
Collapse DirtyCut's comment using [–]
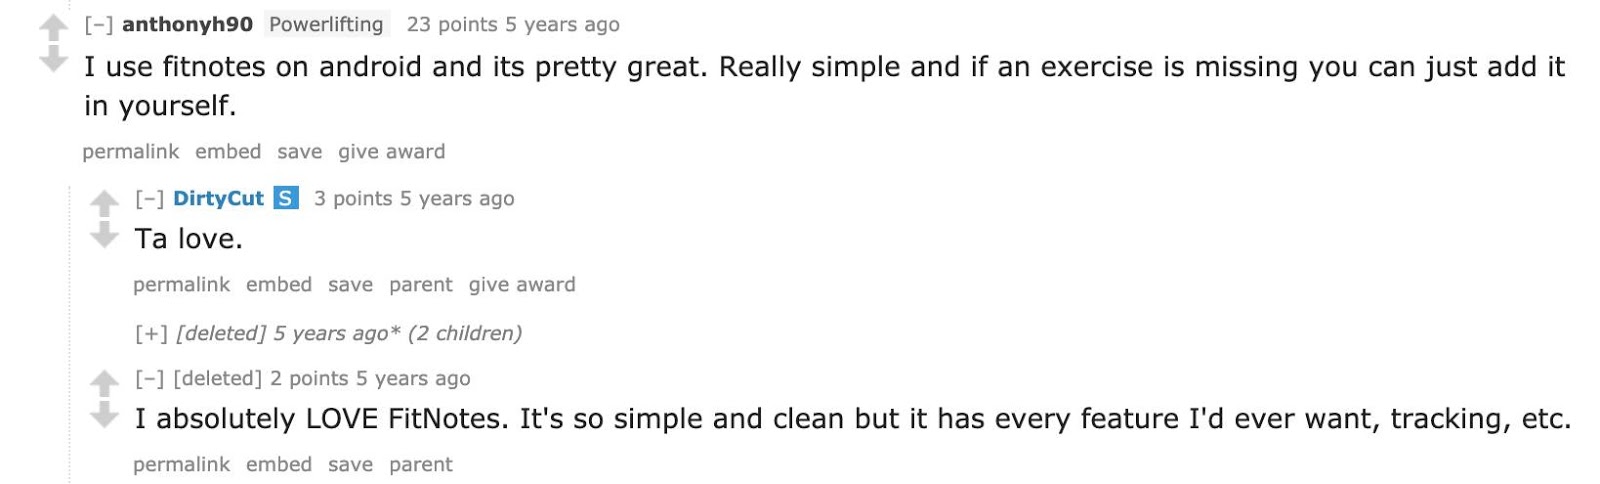pyautogui.click(x=149, y=198)
